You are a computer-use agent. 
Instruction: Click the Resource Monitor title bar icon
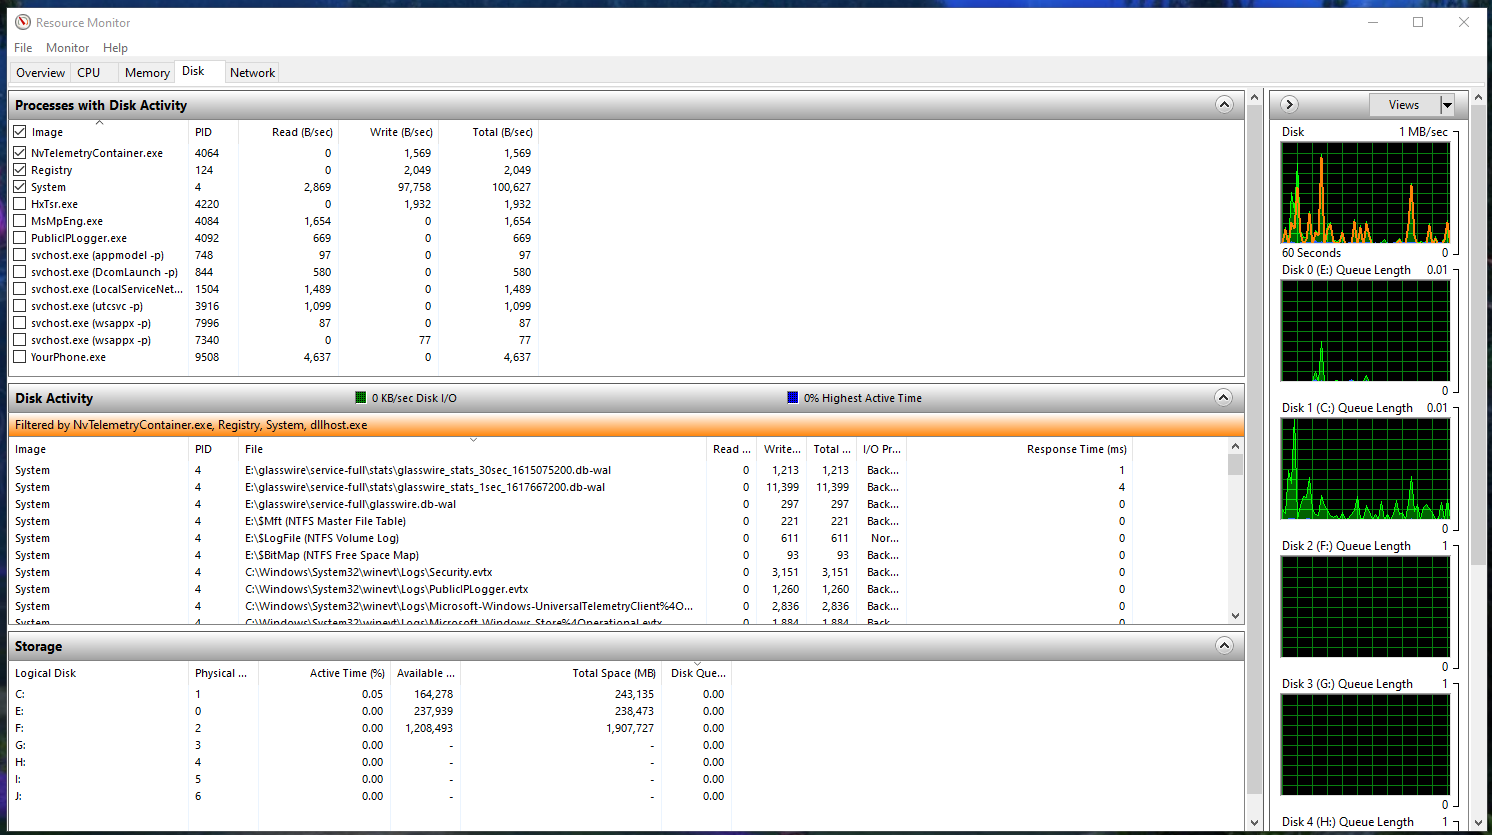pyautogui.click(x=22, y=22)
